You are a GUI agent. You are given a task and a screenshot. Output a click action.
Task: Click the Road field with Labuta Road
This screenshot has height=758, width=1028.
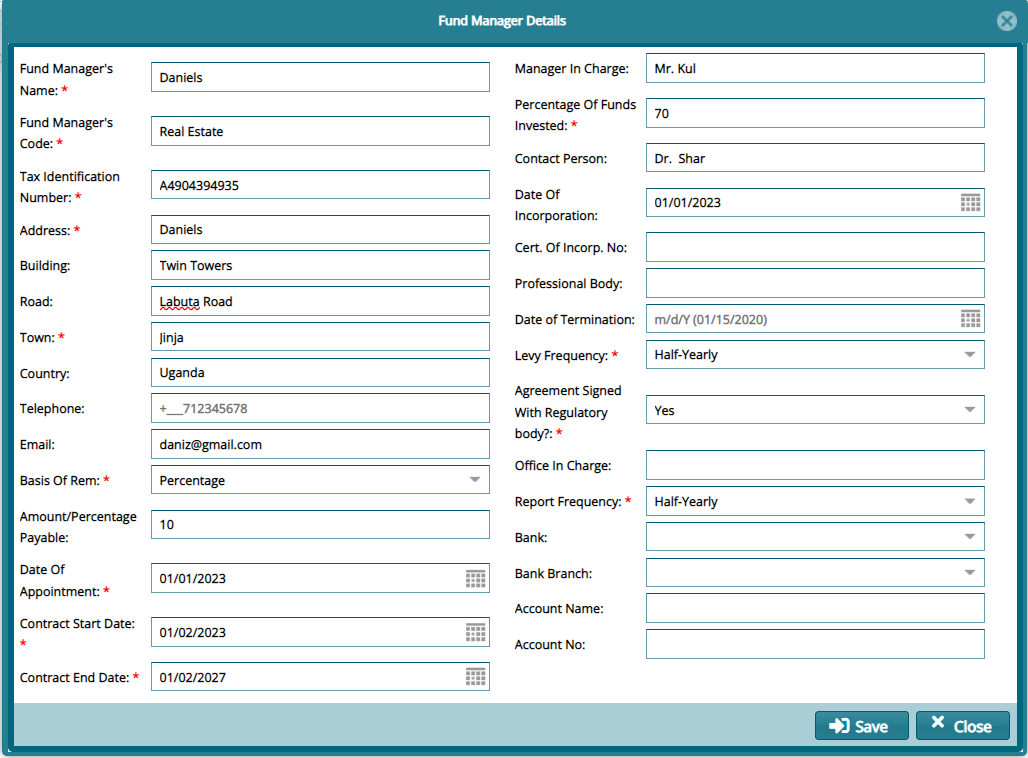coord(320,302)
